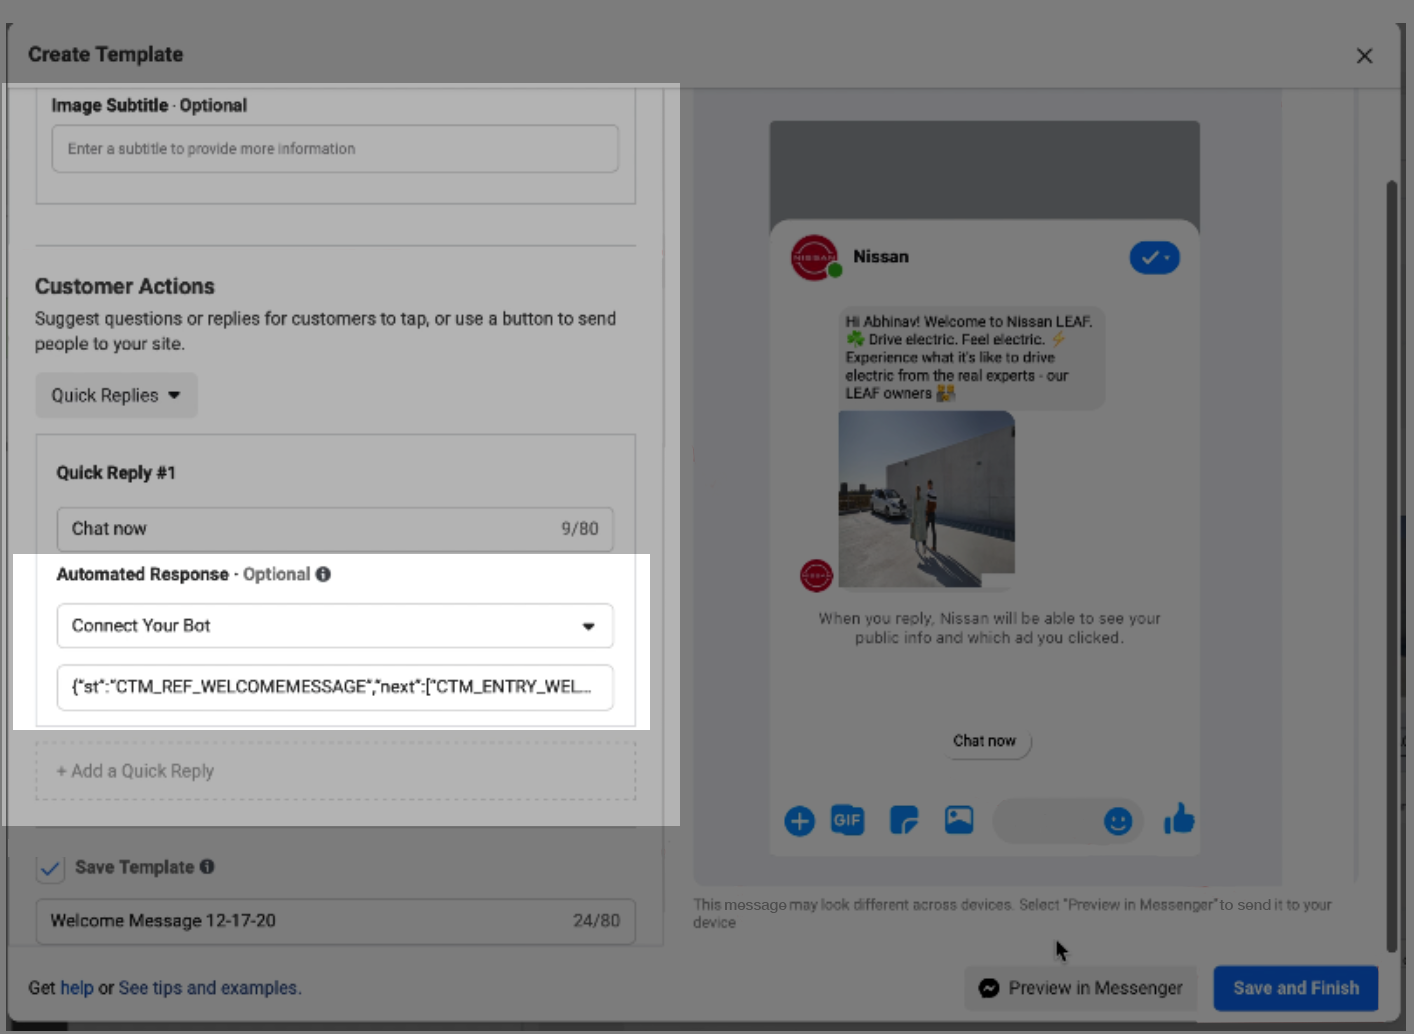Click the '24/80' character counter
Viewport: 1414px width, 1034px height.
pos(596,920)
